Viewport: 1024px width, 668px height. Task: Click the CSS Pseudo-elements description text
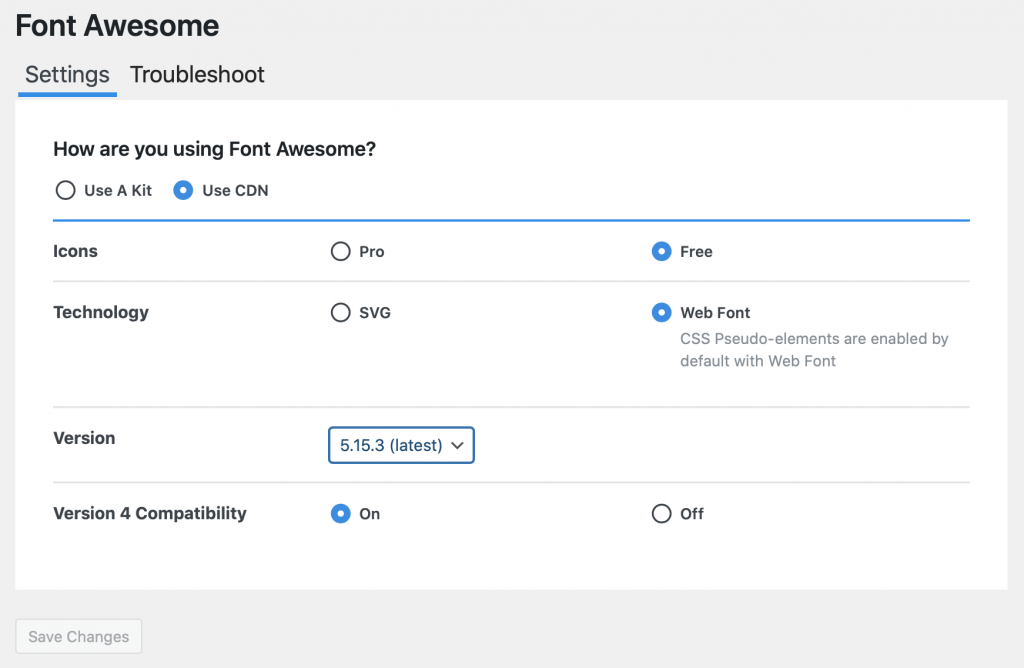tap(814, 350)
